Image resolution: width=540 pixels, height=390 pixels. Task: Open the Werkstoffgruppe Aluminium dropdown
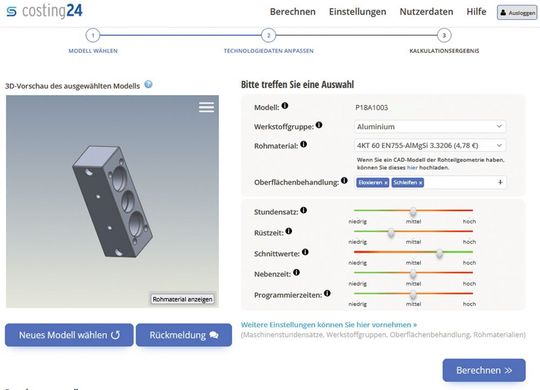(430, 126)
